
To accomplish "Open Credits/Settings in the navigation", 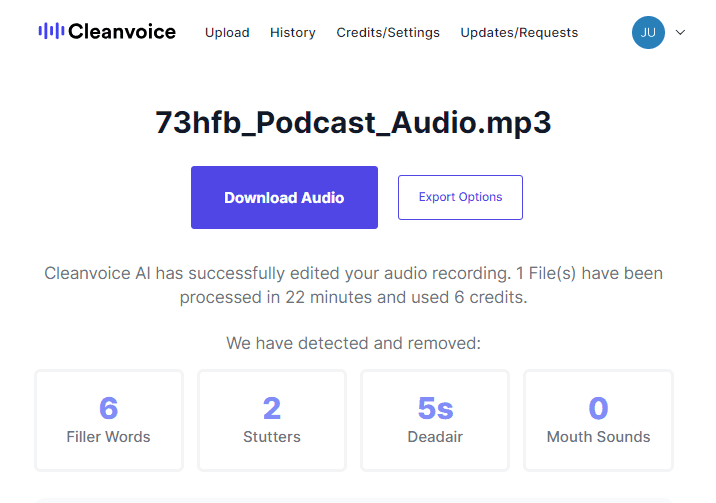I will click(x=388, y=33).
